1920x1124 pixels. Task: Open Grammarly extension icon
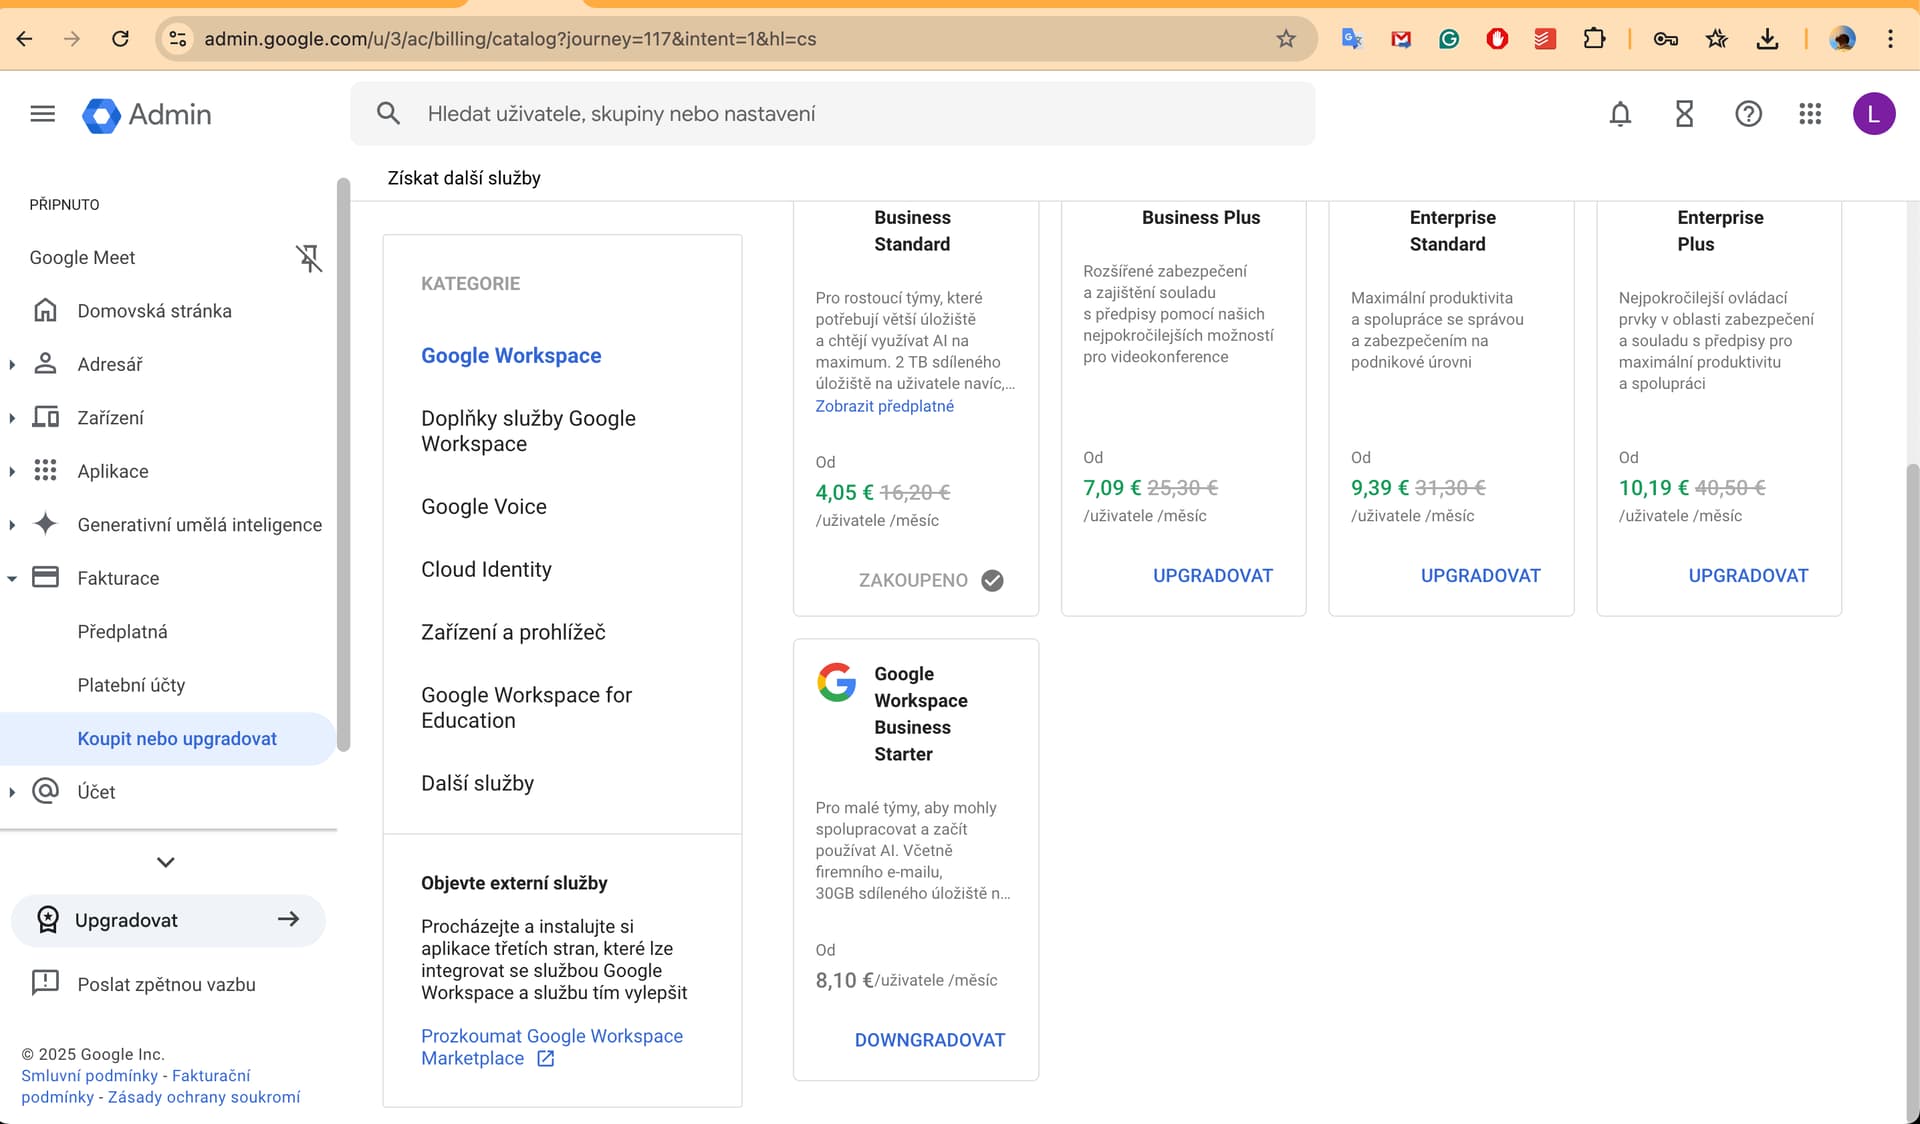click(1449, 39)
